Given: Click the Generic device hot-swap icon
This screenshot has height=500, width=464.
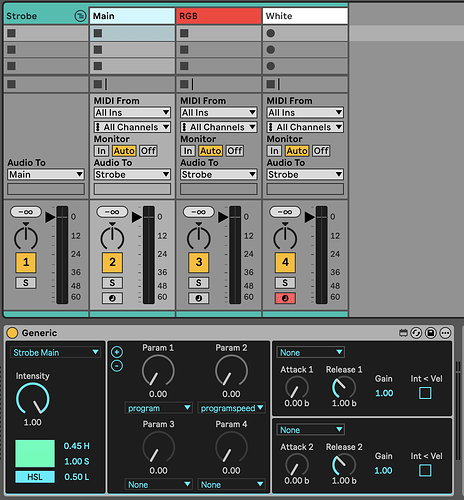Looking at the screenshot, I should click(x=416, y=333).
